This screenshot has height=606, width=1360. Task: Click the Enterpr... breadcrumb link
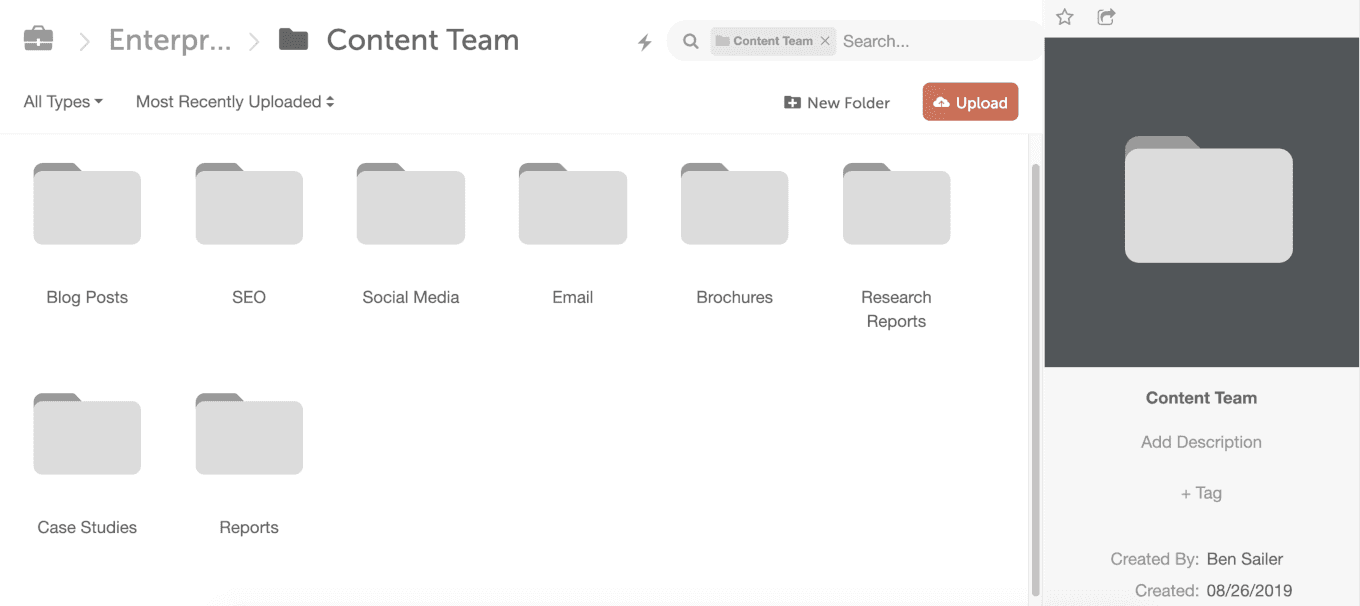tap(170, 39)
